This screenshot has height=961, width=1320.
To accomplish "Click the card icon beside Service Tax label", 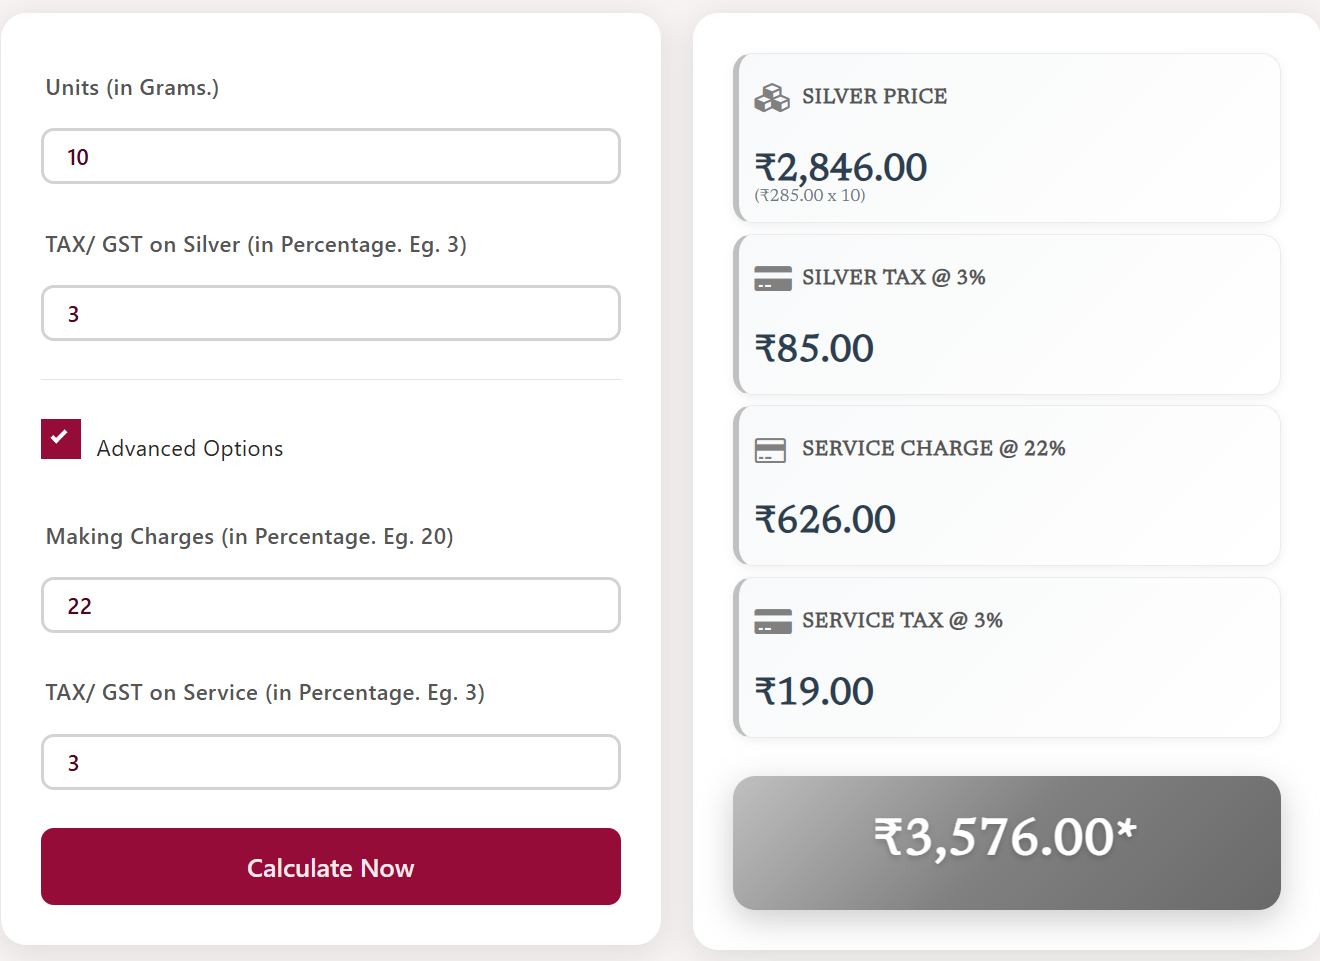I will 770,620.
